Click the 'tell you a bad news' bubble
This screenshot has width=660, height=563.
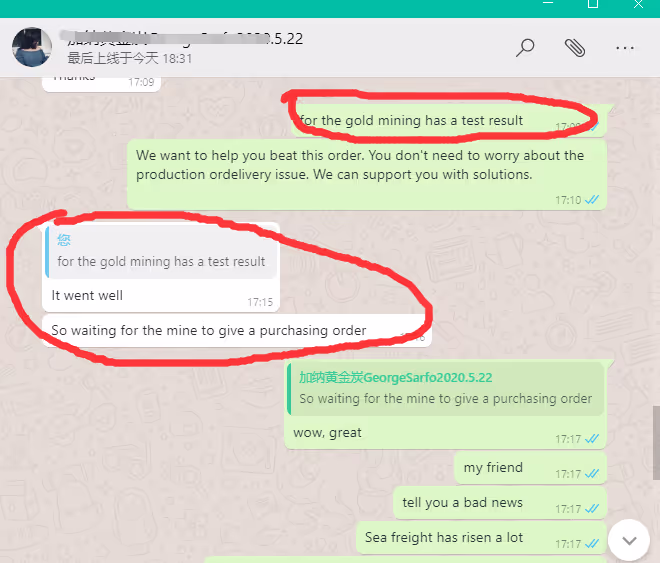pos(500,503)
